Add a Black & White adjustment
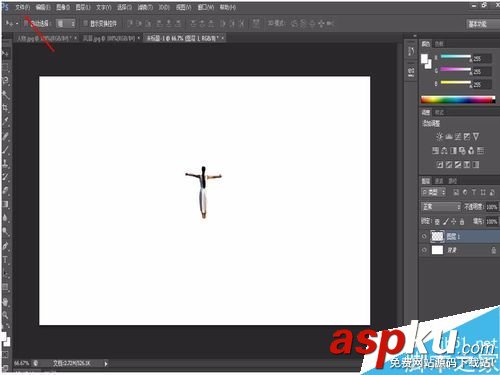Screen dimensions: 500x375 (453, 151)
